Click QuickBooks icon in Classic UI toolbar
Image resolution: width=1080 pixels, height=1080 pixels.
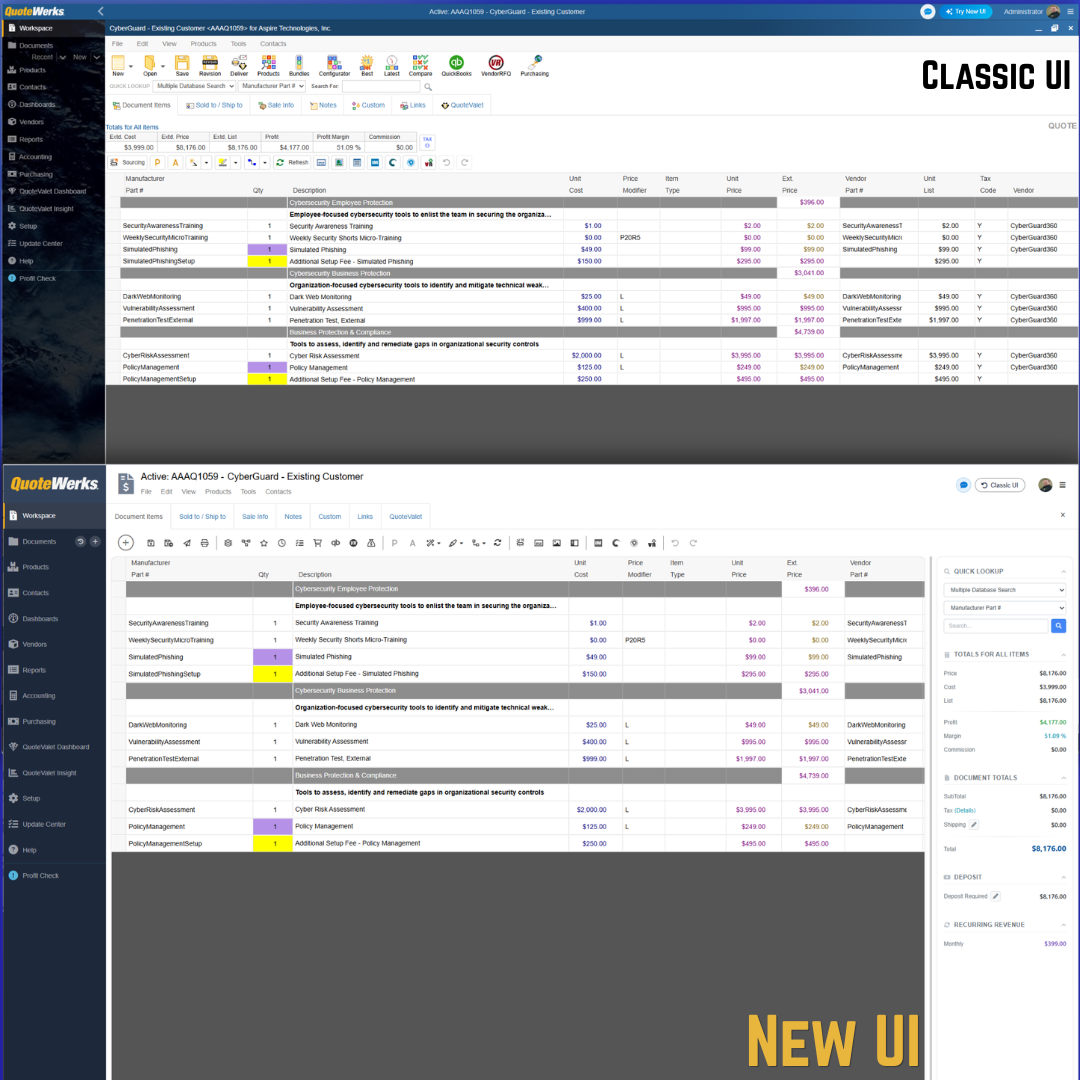pos(456,65)
